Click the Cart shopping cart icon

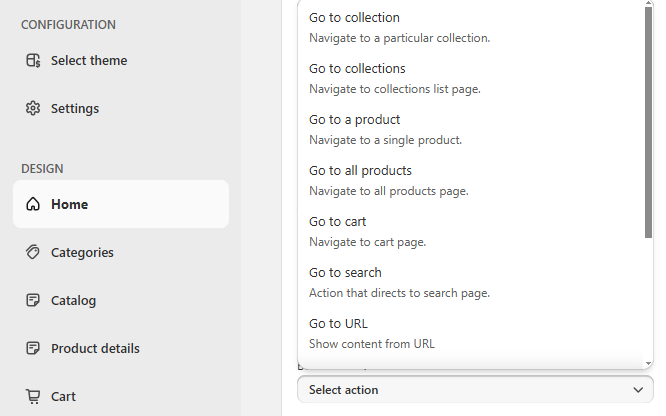[x=33, y=396]
